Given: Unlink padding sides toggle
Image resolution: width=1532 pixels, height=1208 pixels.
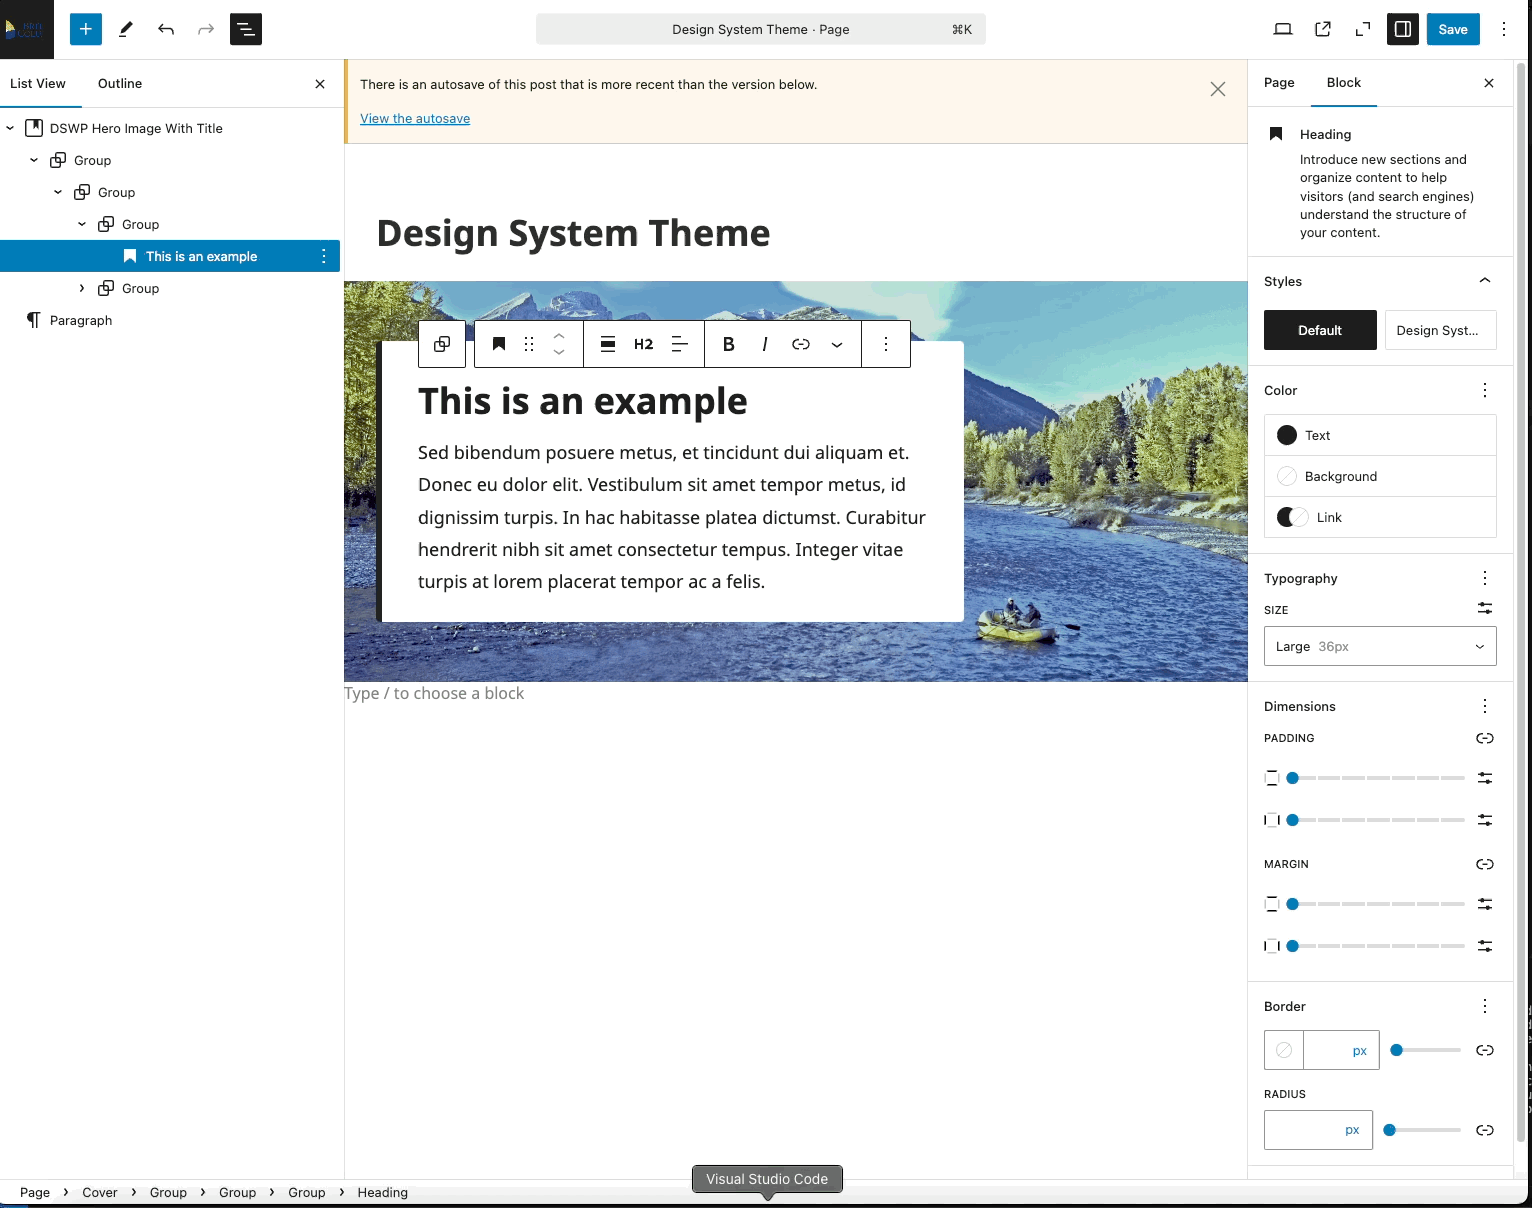Looking at the screenshot, I should pyautogui.click(x=1485, y=738).
